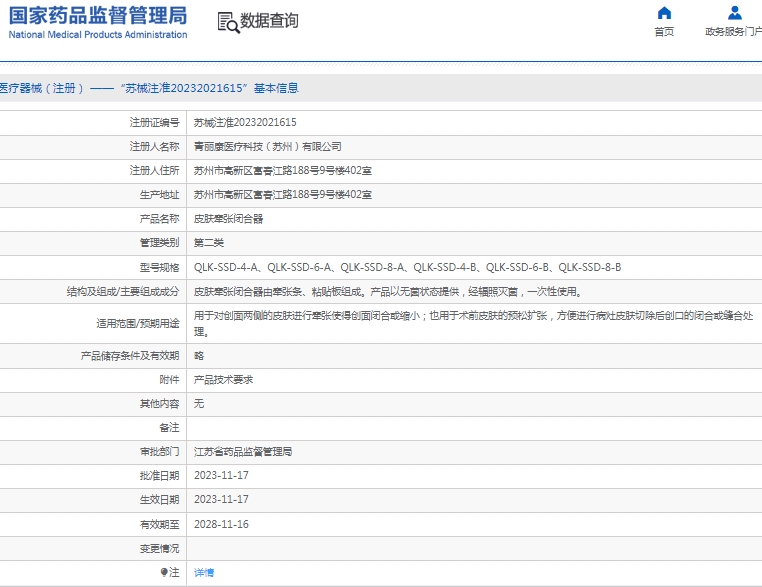The width and height of the screenshot is (762, 587).
Task: Click the 其他内容 value 无
Action: 199,403
